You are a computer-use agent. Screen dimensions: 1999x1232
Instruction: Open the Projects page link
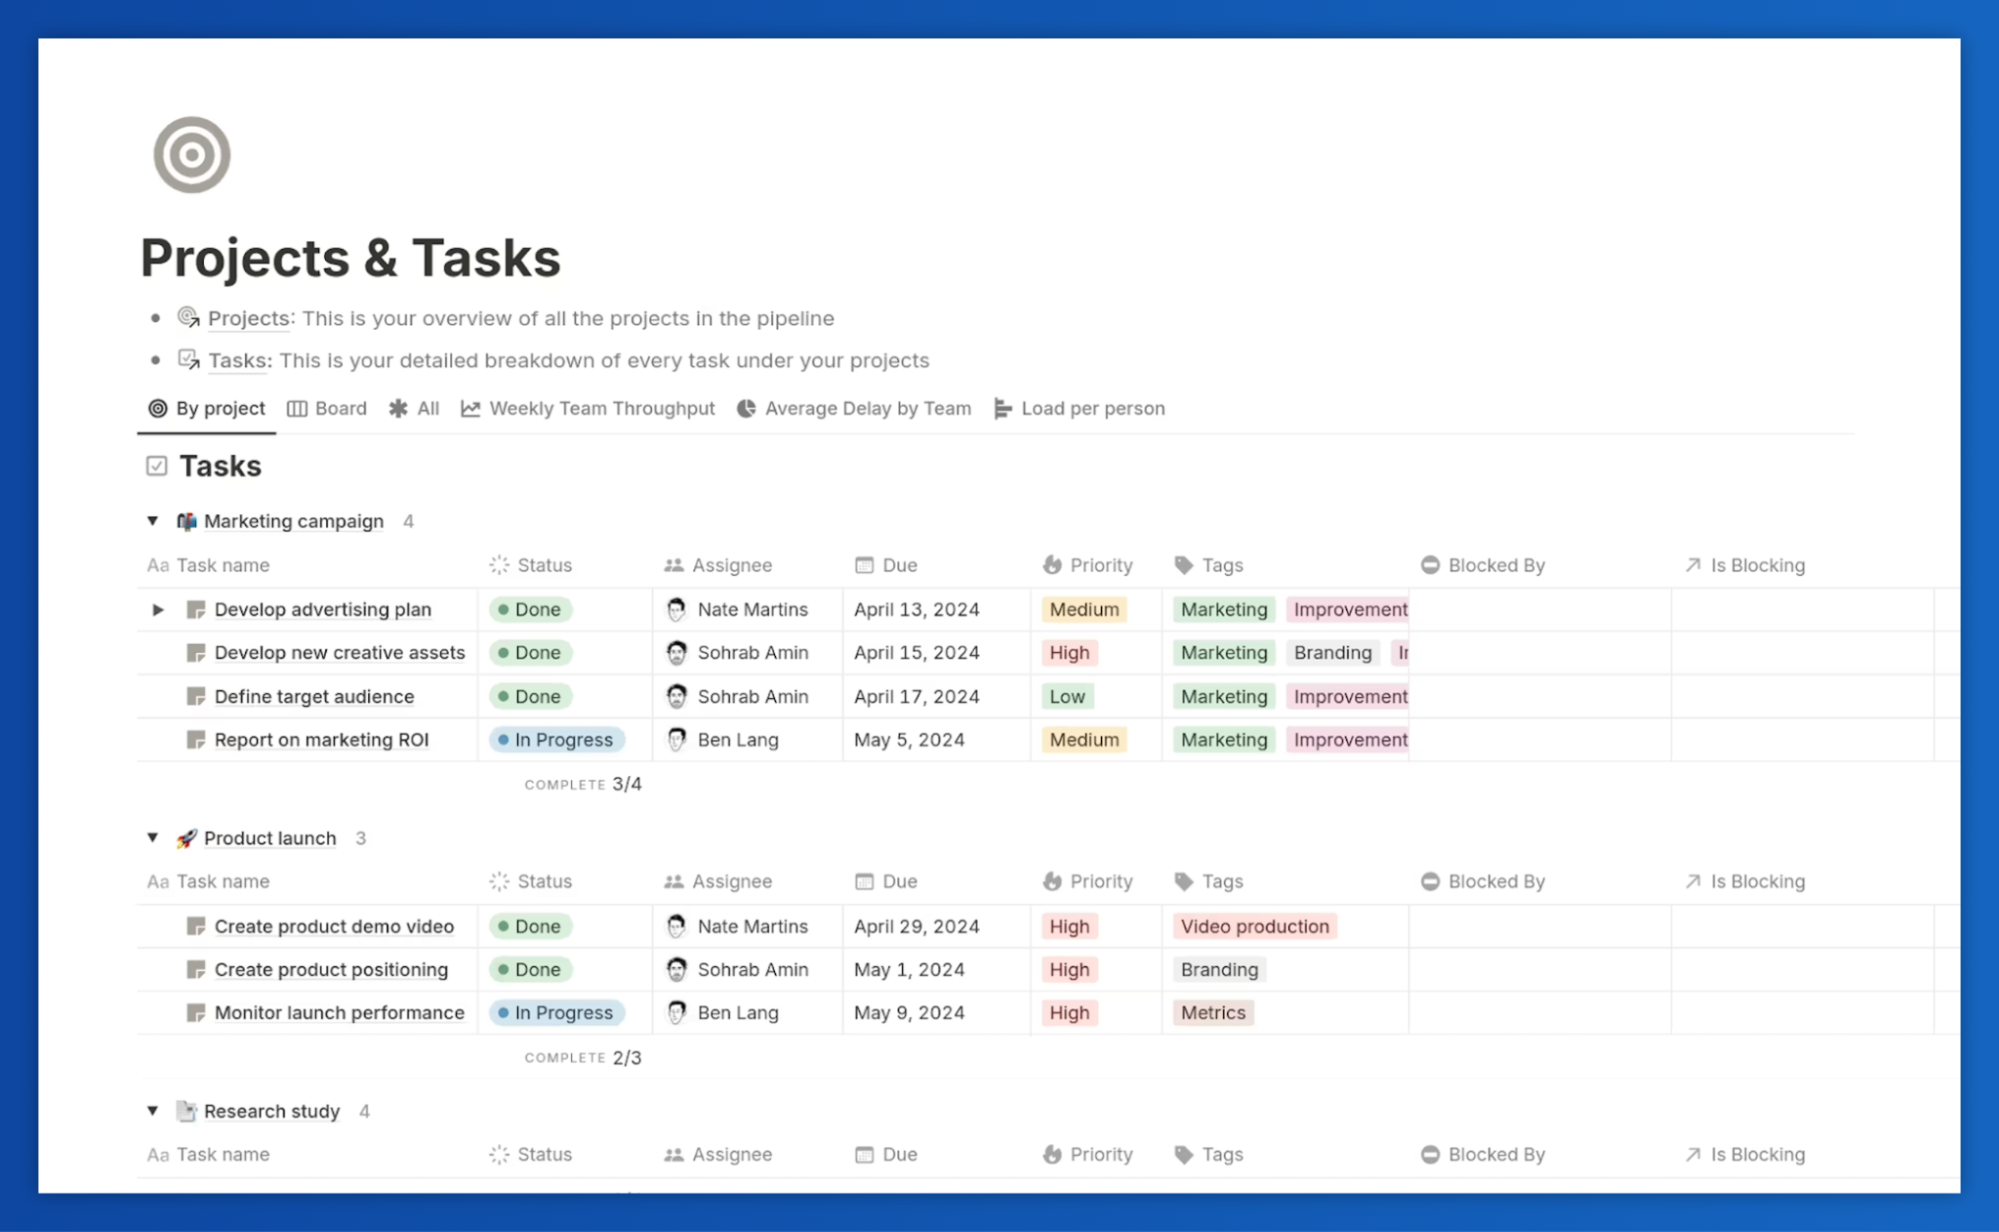point(249,318)
